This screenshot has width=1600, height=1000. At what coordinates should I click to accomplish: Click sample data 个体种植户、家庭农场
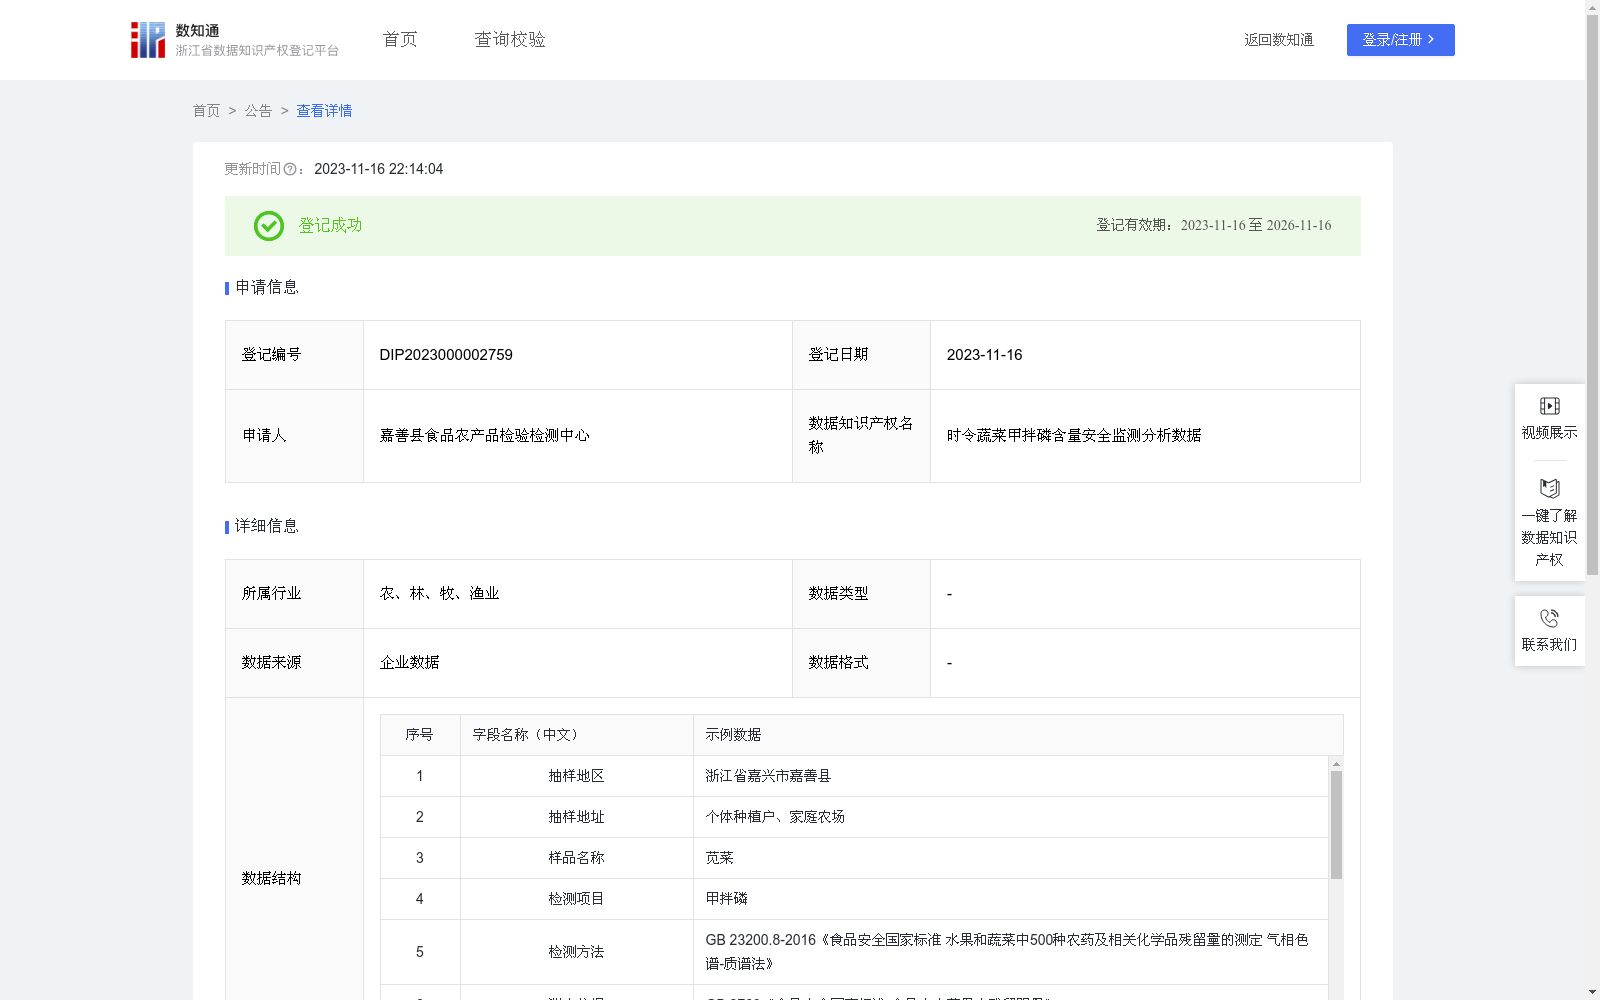pyautogui.click(x=775, y=817)
